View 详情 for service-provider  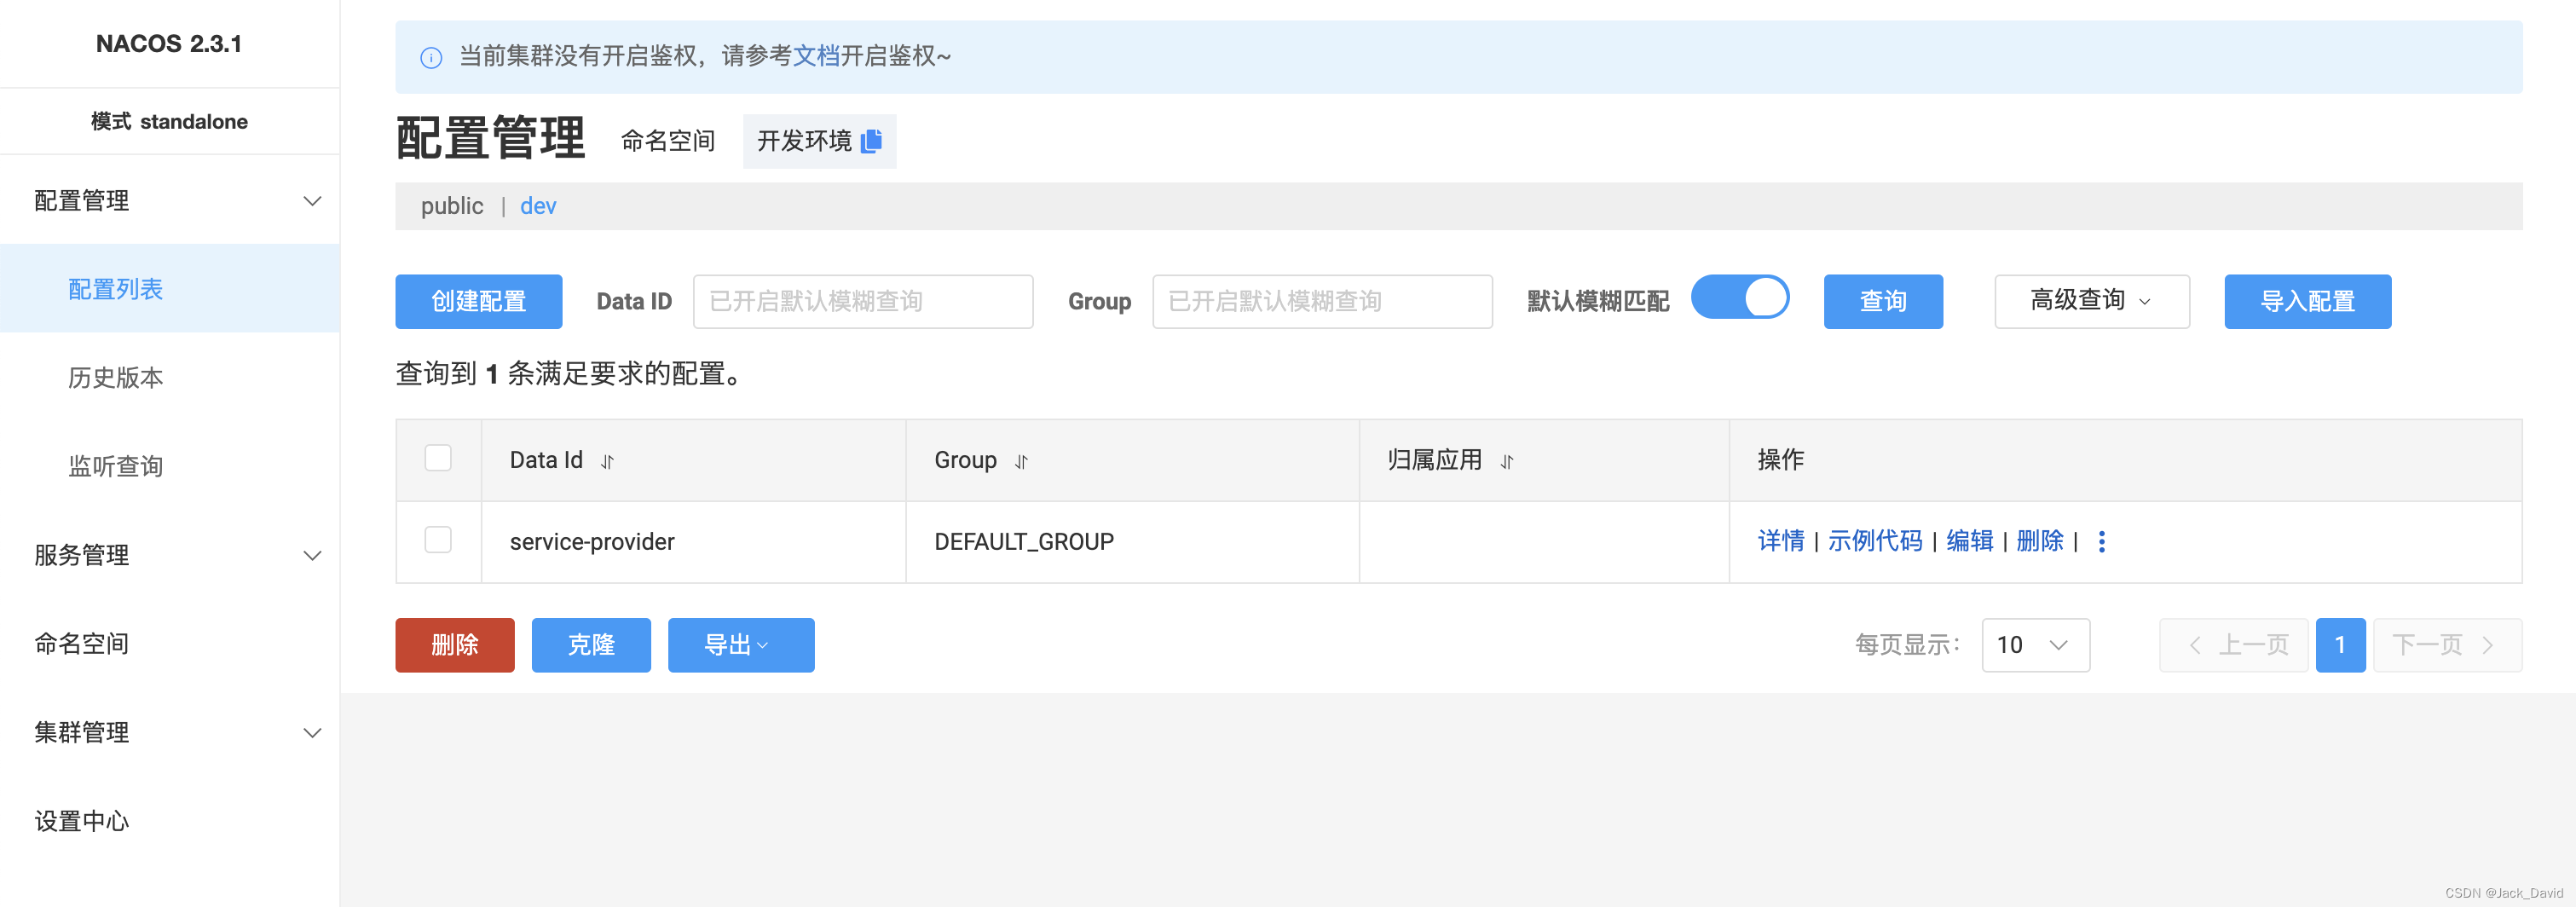coord(1781,541)
